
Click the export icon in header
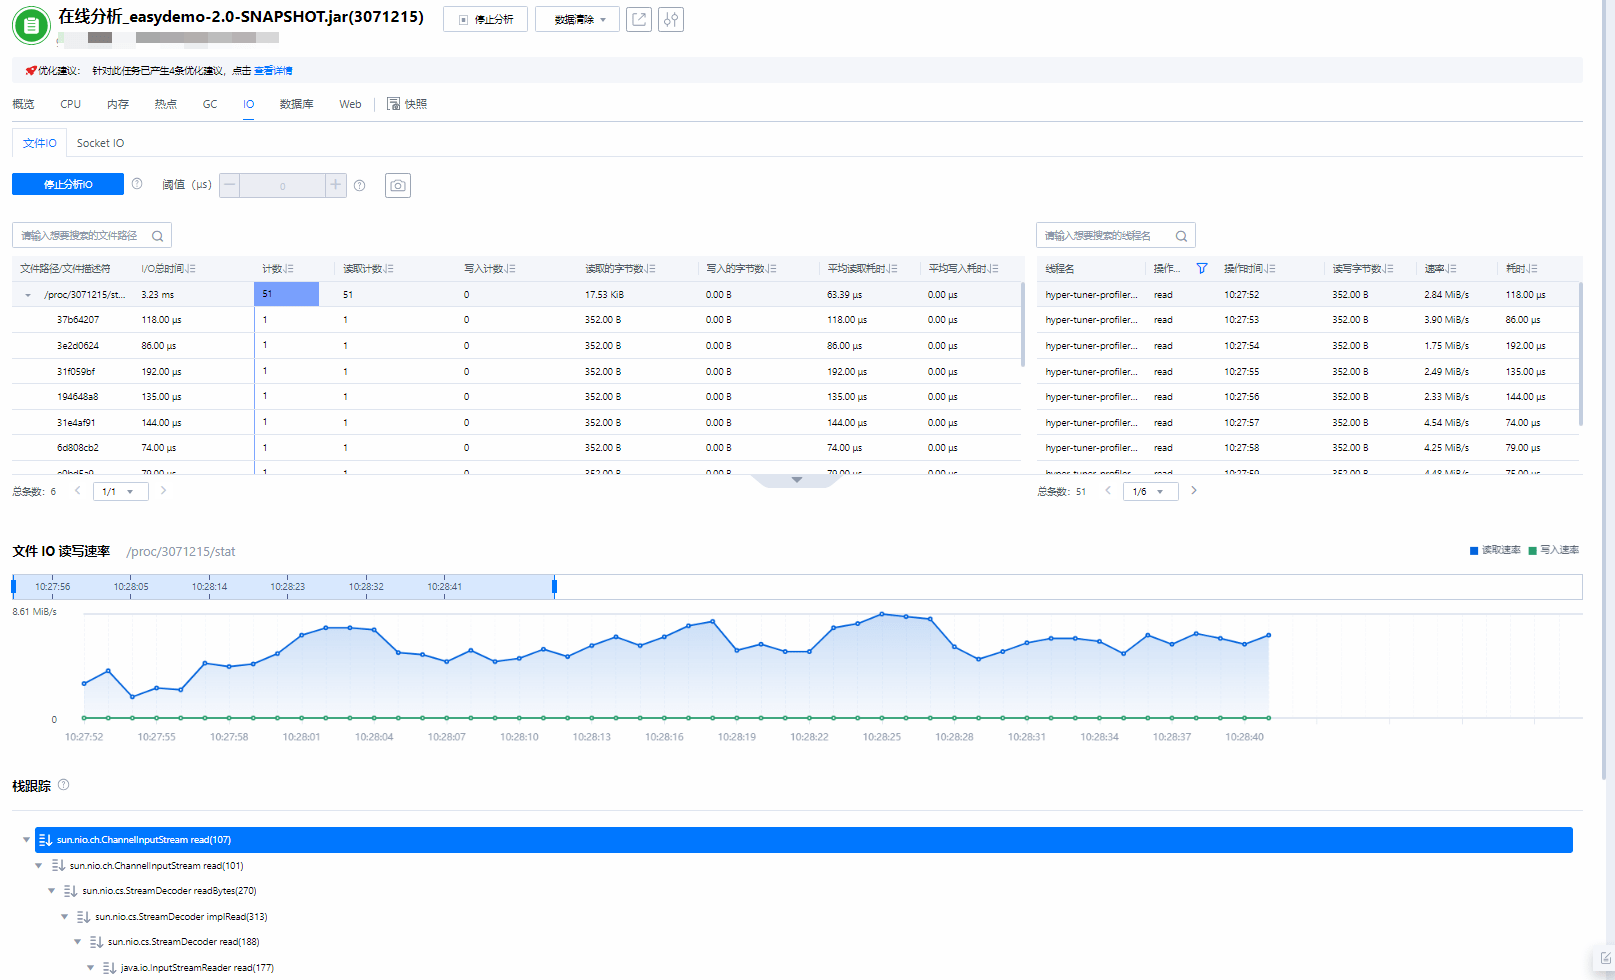pos(639,19)
